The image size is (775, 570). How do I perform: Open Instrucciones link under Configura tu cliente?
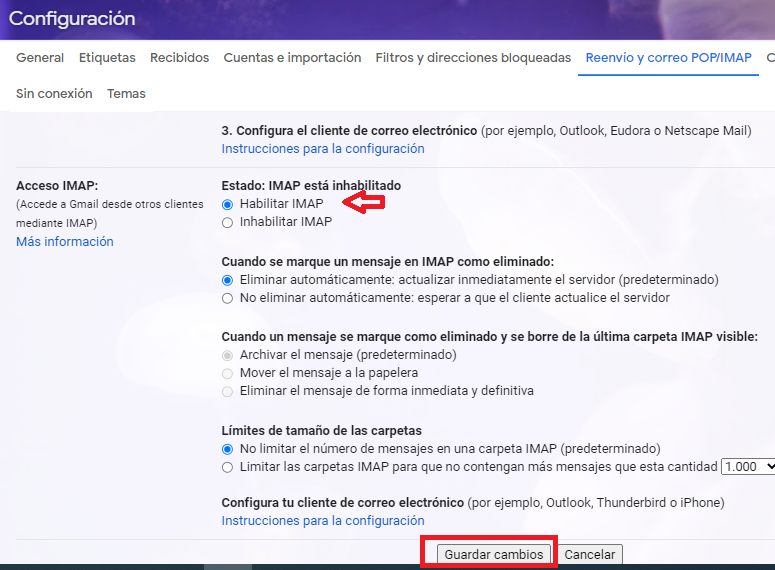[x=323, y=521]
